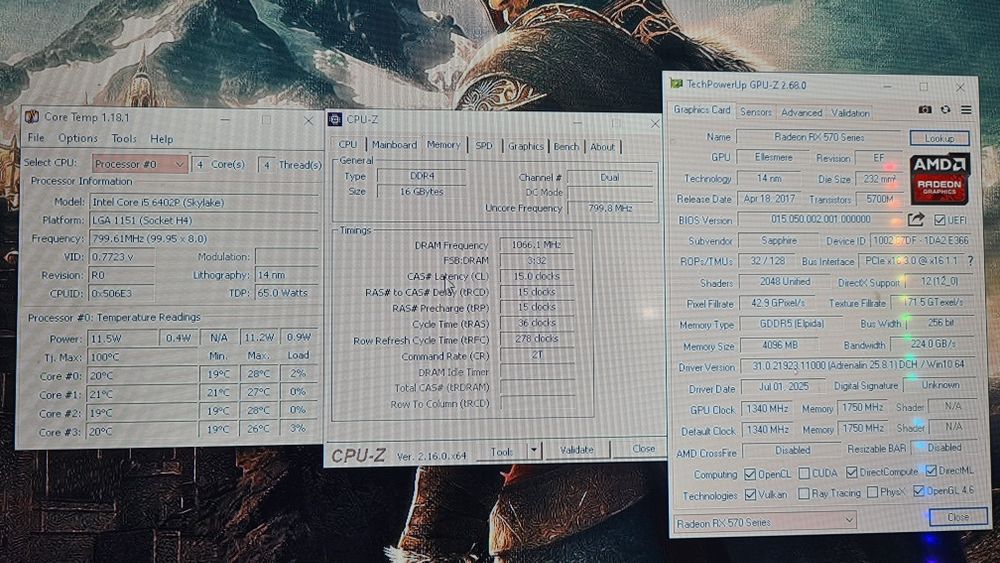Click the Lookup button in GPU-Z

pyautogui.click(x=939, y=138)
